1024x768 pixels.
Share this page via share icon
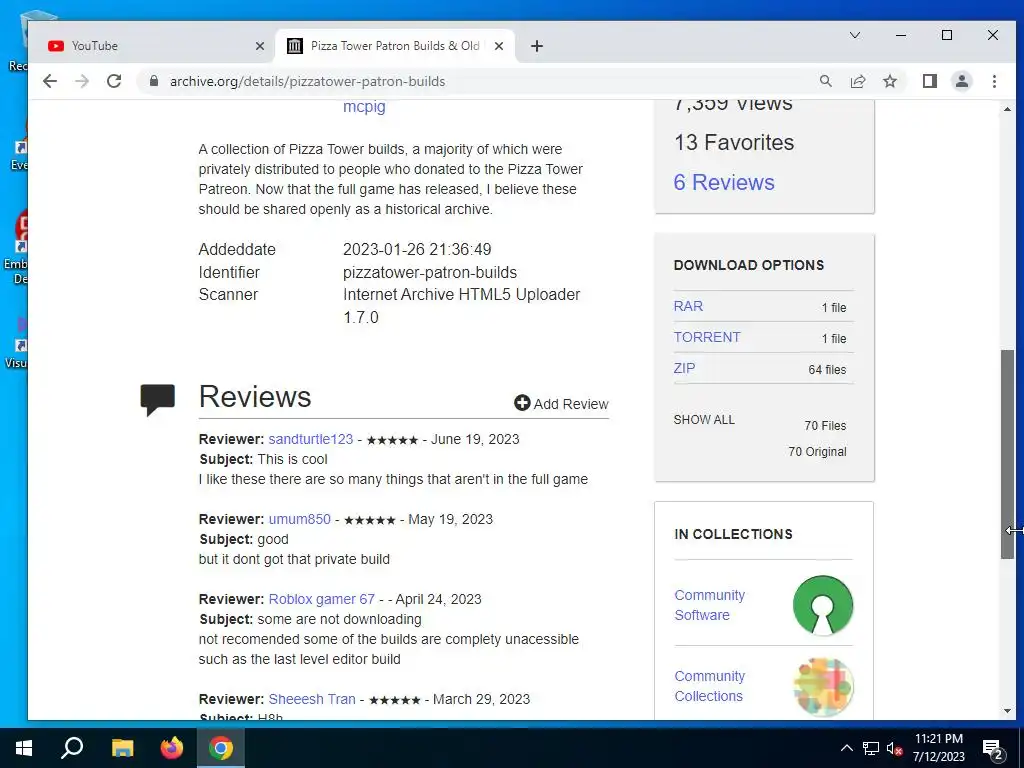pyautogui.click(x=857, y=81)
